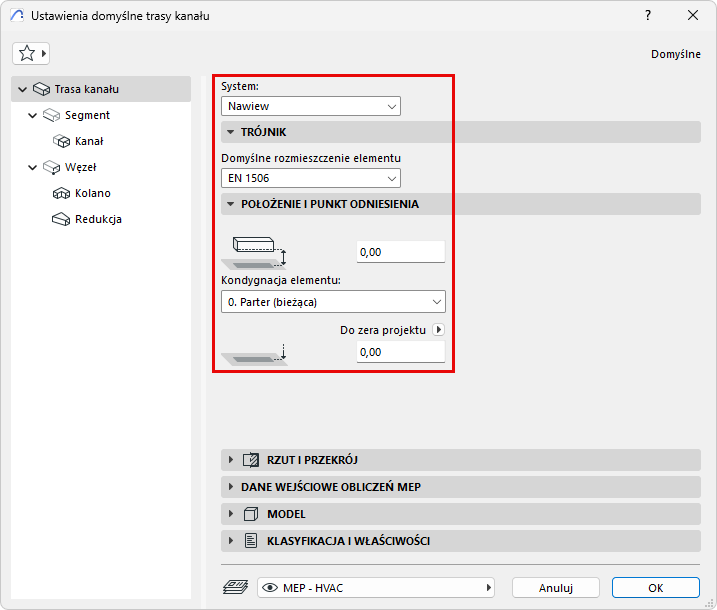The image size is (717, 610).
Task: Open the Do zera projektu arrow menu
Action: tap(439, 330)
